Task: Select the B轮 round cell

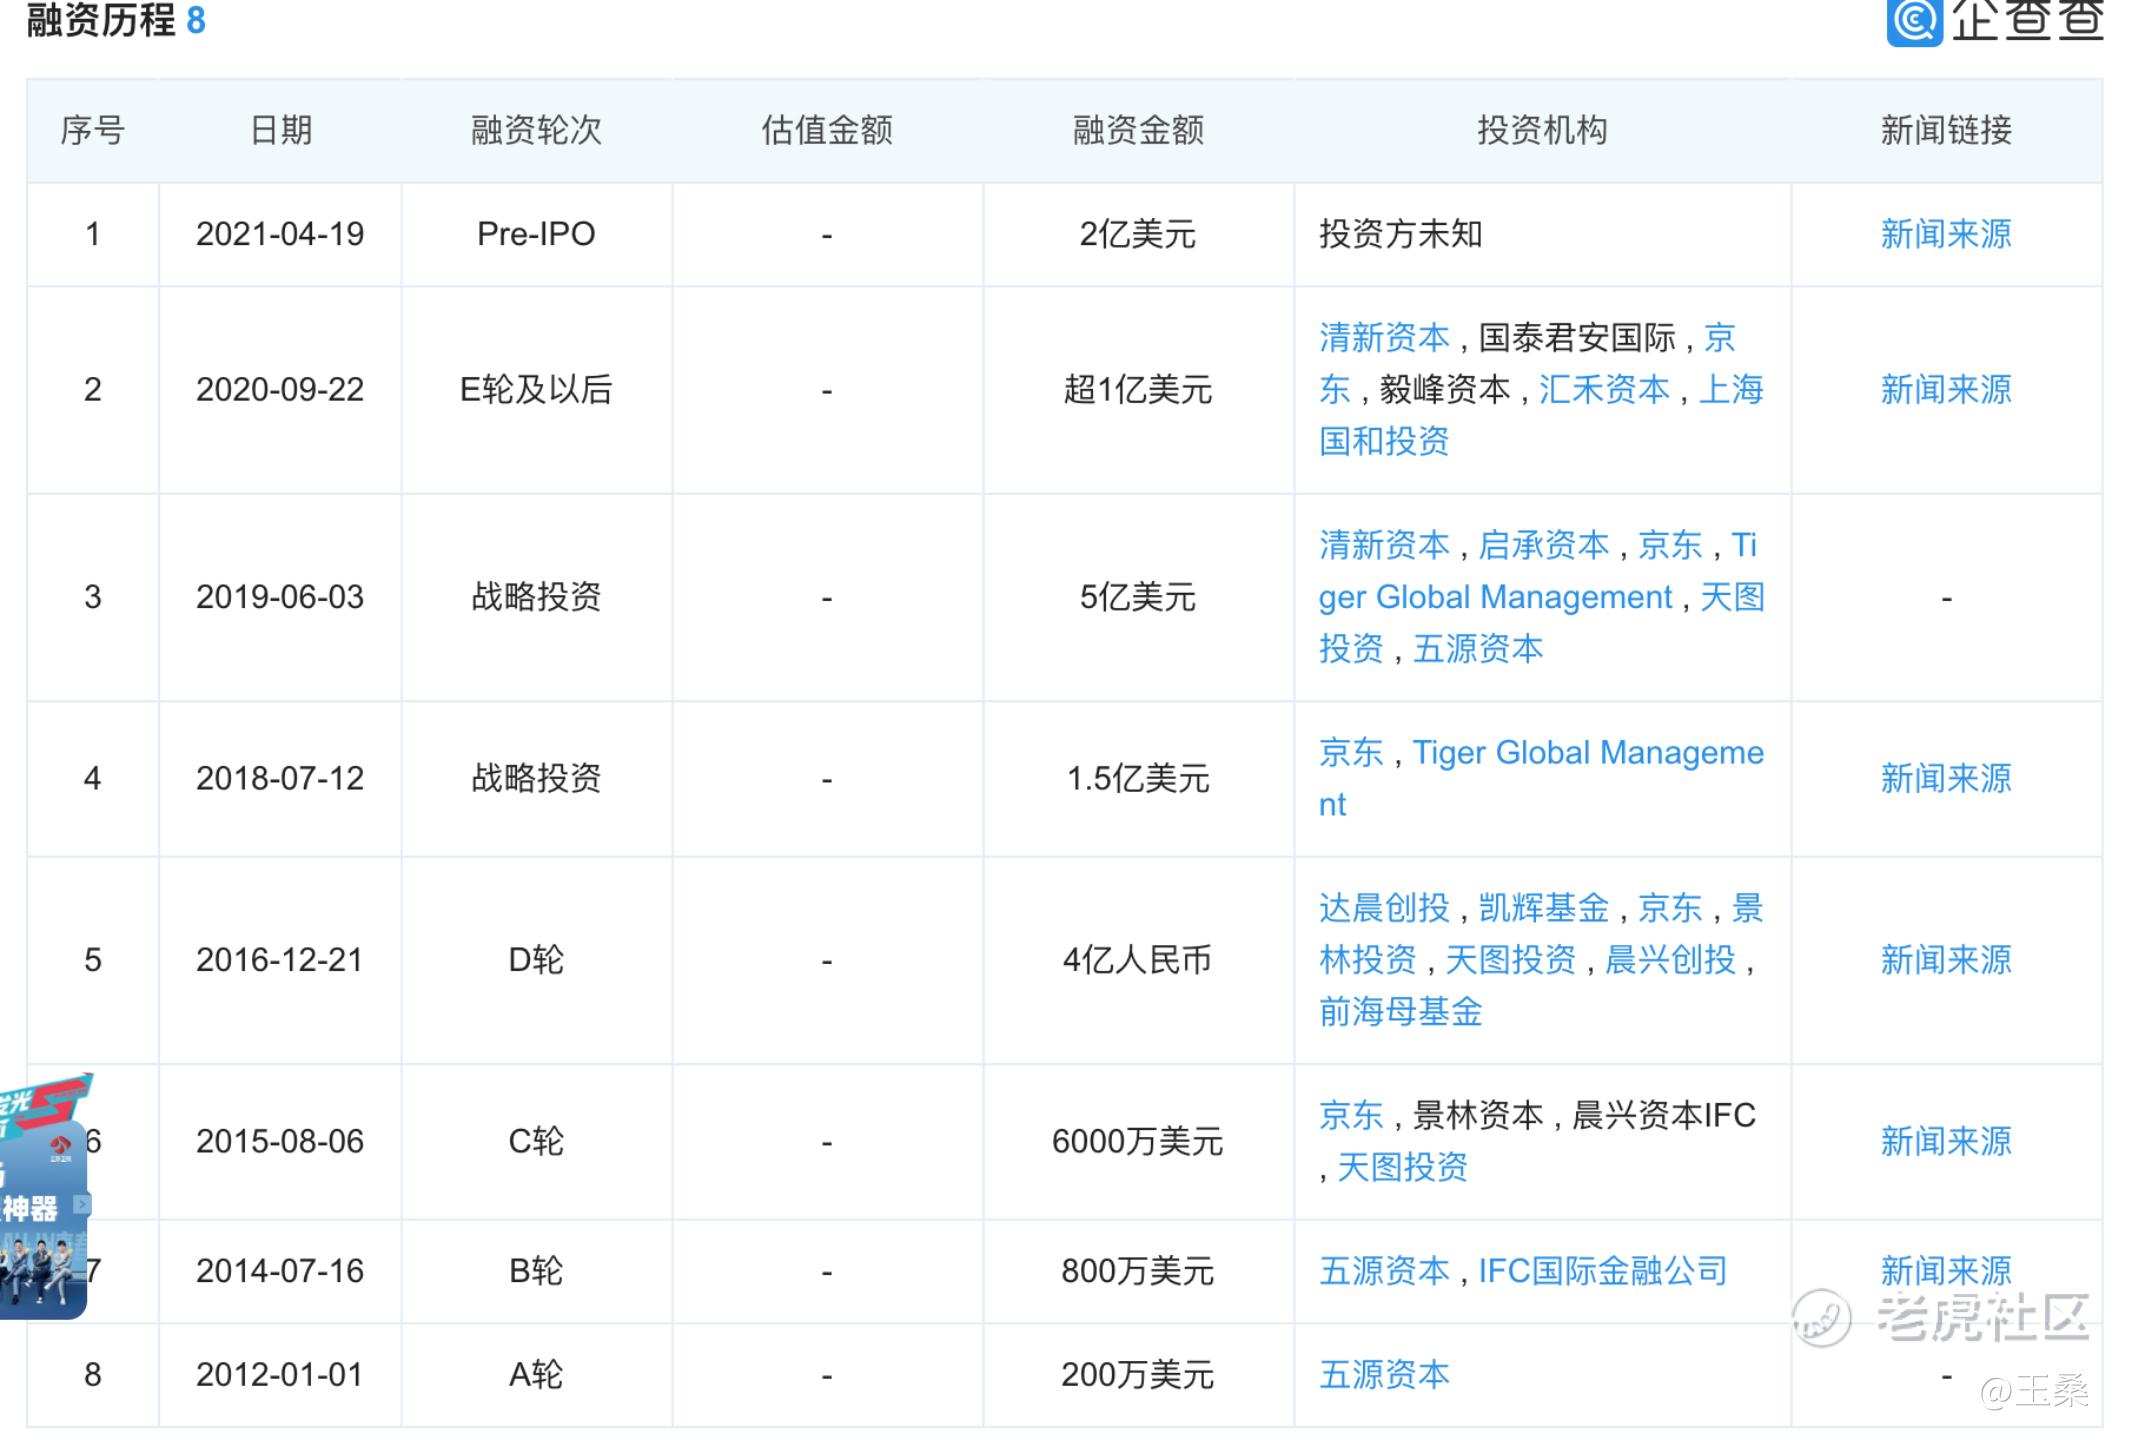Action: coord(536,1271)
